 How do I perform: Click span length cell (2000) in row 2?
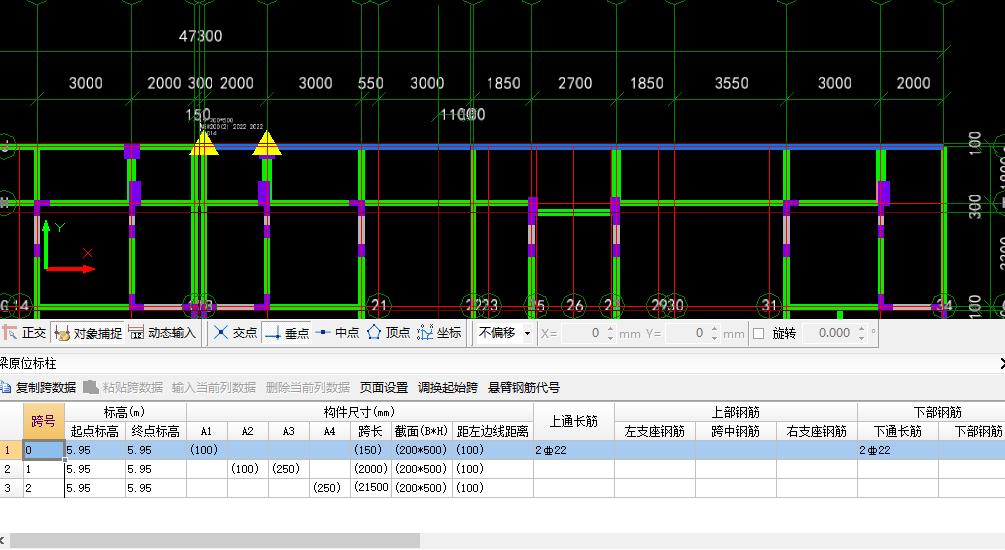coord(370,469)
